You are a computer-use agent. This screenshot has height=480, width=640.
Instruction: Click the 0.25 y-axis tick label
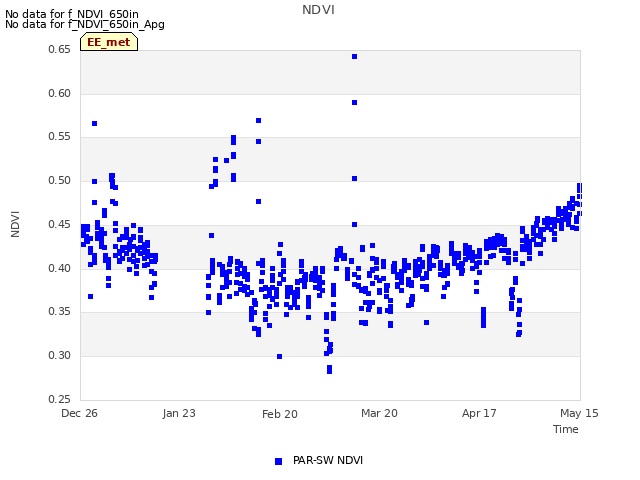pos(59,399)
